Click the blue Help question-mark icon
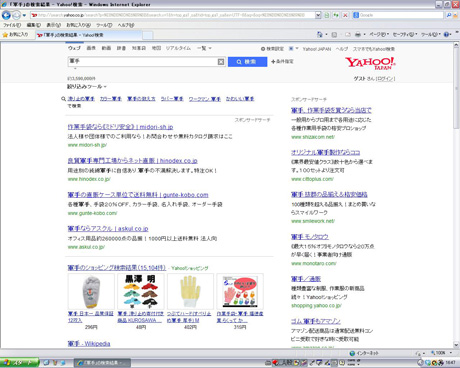The image size is (460, 368). 446,34
